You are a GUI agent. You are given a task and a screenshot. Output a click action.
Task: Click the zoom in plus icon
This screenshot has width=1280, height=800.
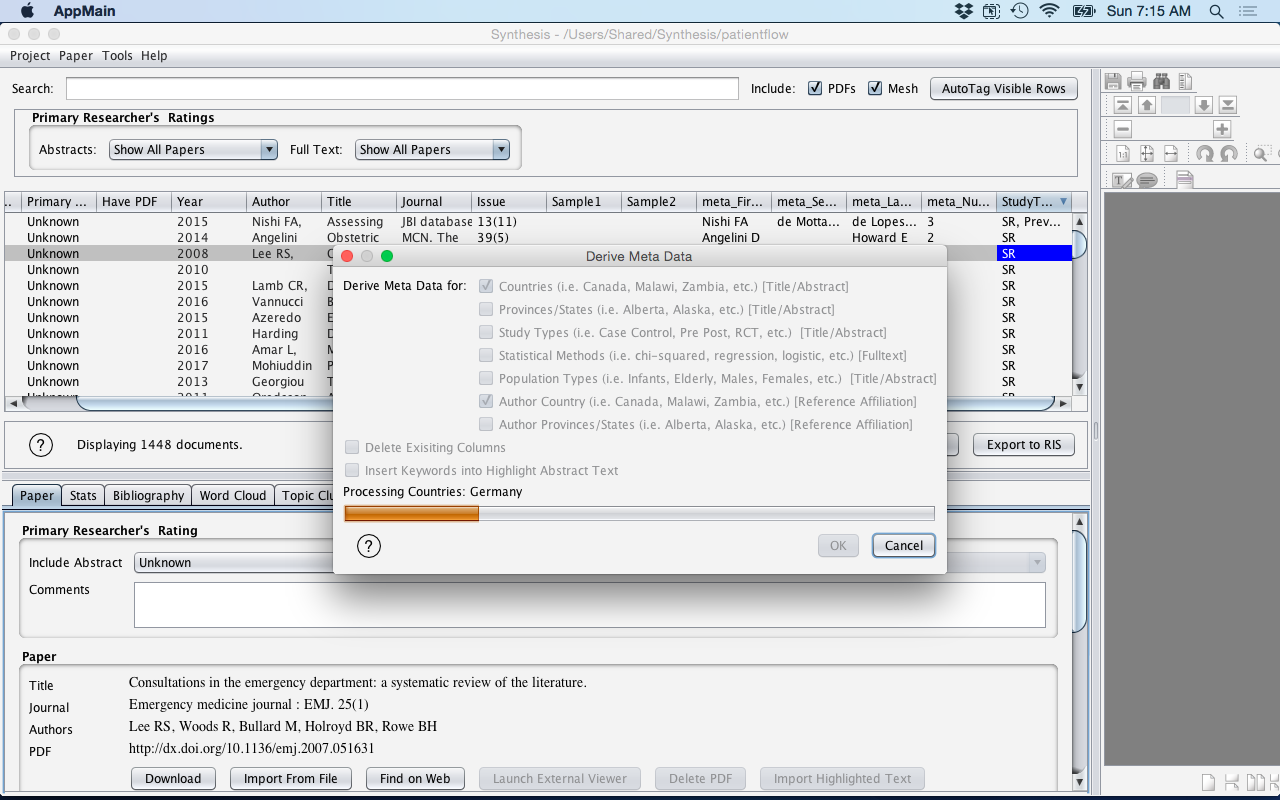click(1221, 129)
